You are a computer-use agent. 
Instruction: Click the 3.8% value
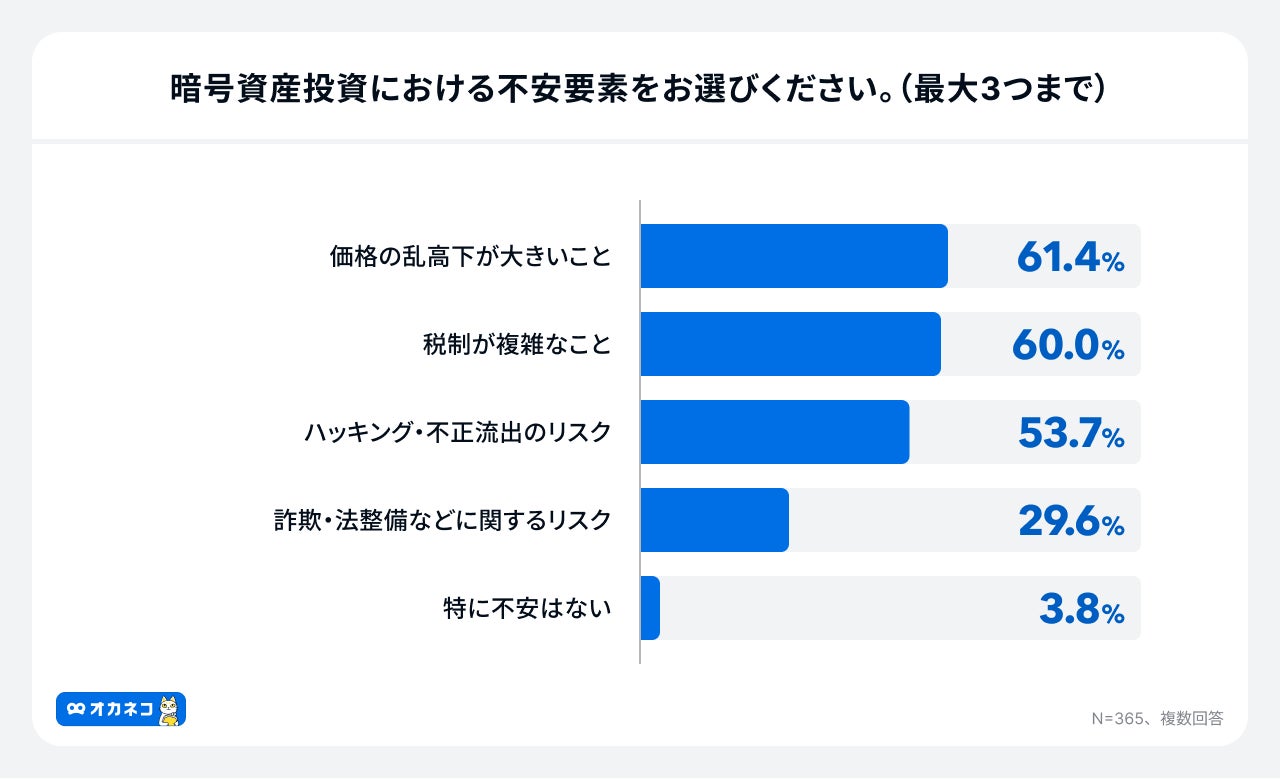(1081, 610)
